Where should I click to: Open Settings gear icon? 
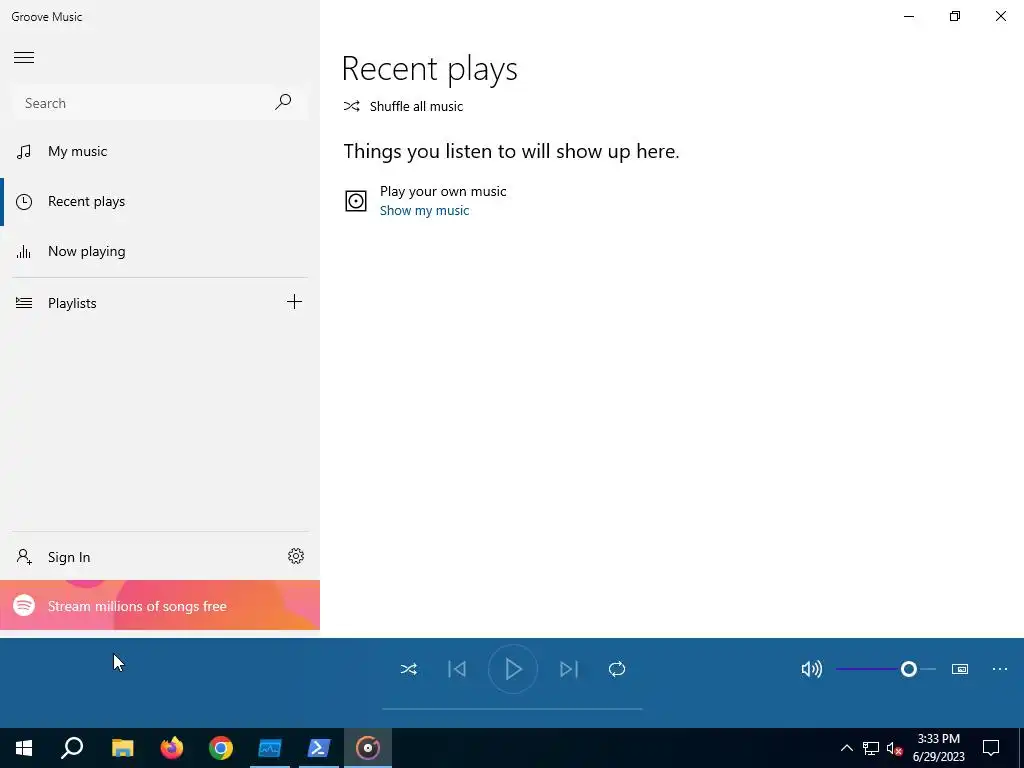[296, 556]
